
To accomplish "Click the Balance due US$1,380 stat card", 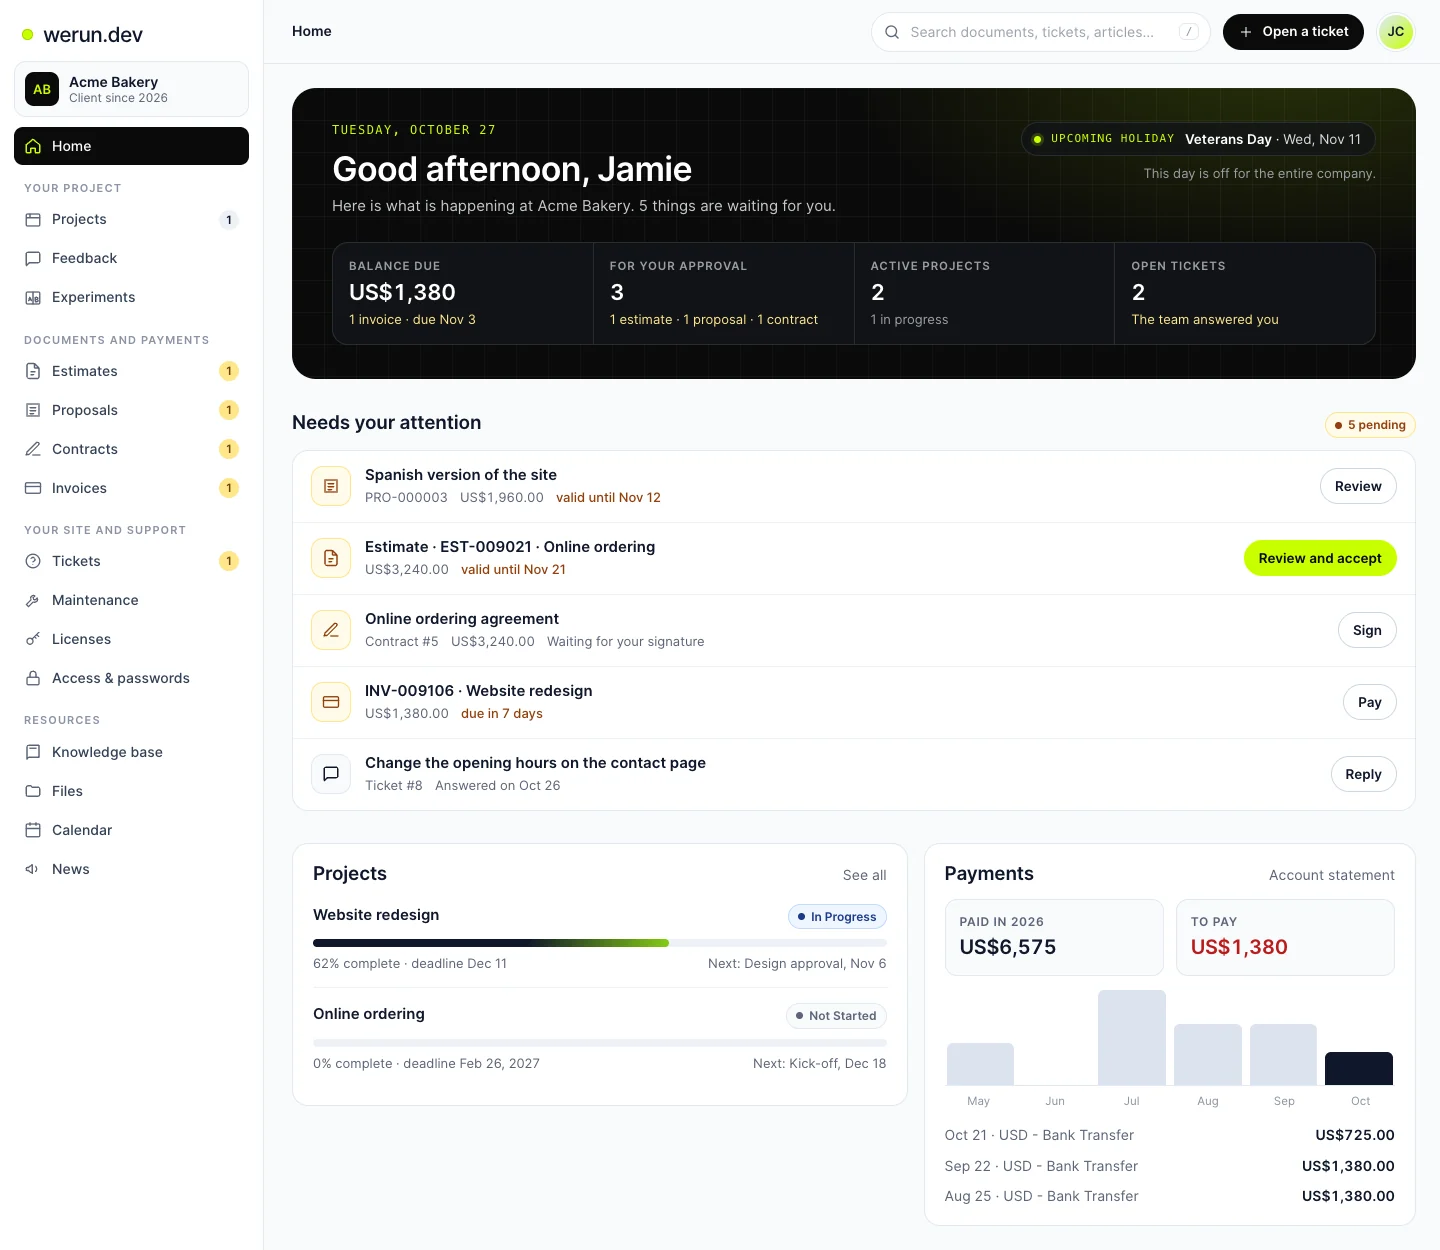I will point(463,293).
